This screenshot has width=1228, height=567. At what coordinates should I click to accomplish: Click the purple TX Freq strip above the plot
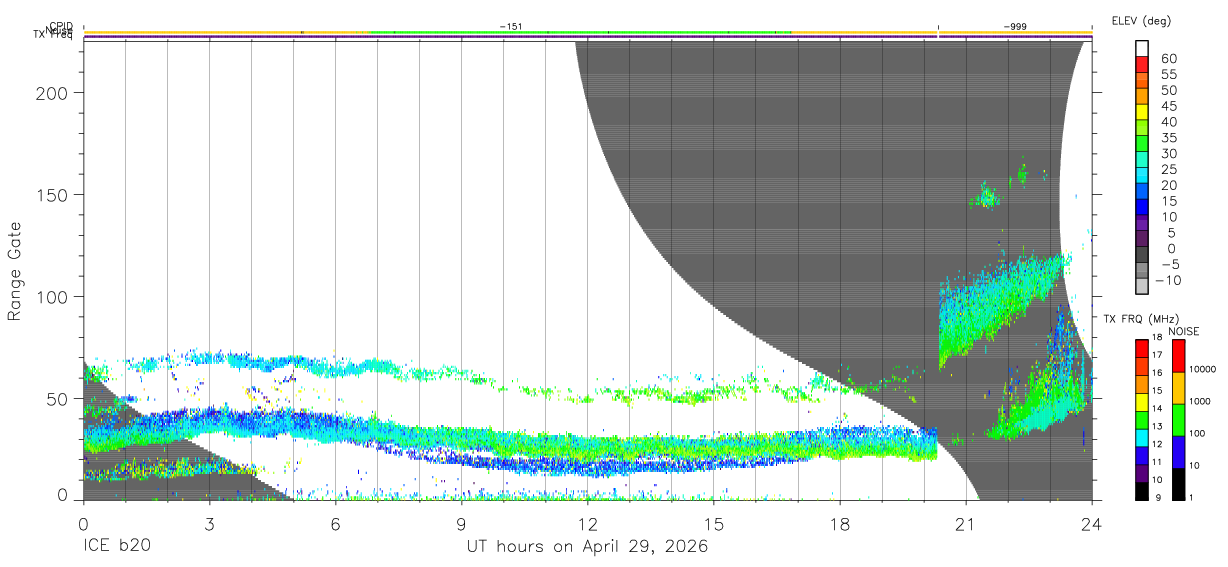pyautogui.click(x=588, y=38)
